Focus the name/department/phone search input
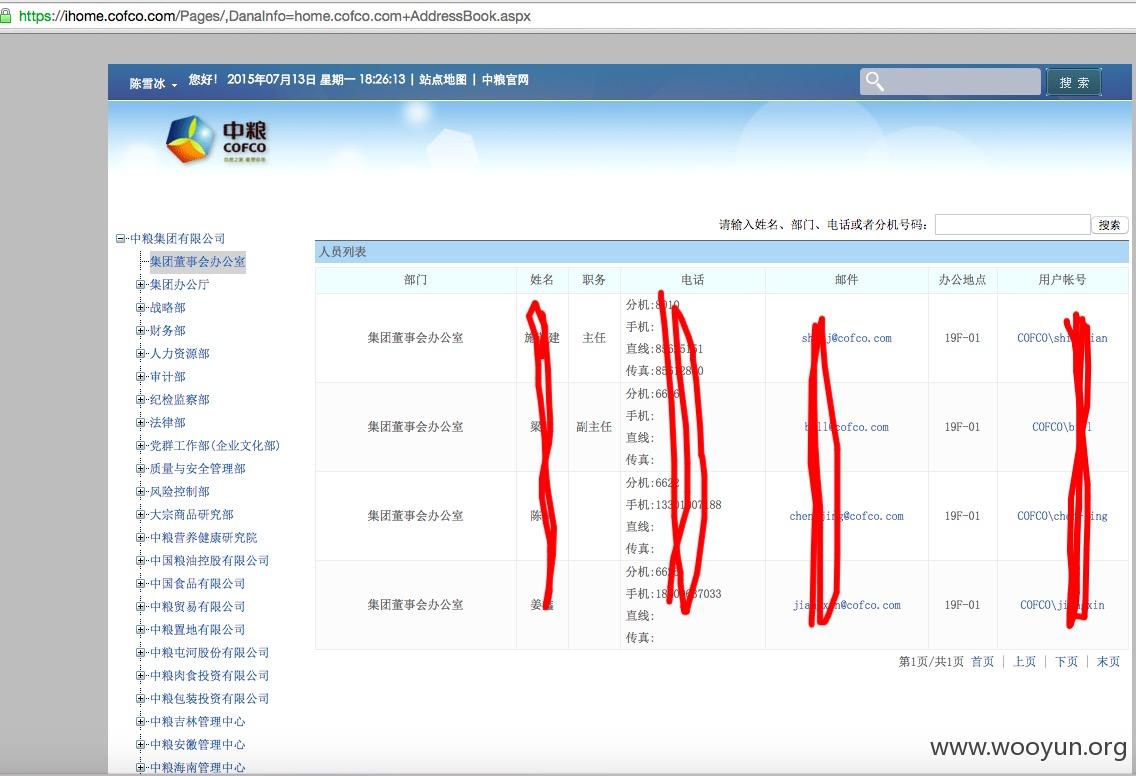 (1012, 225)
